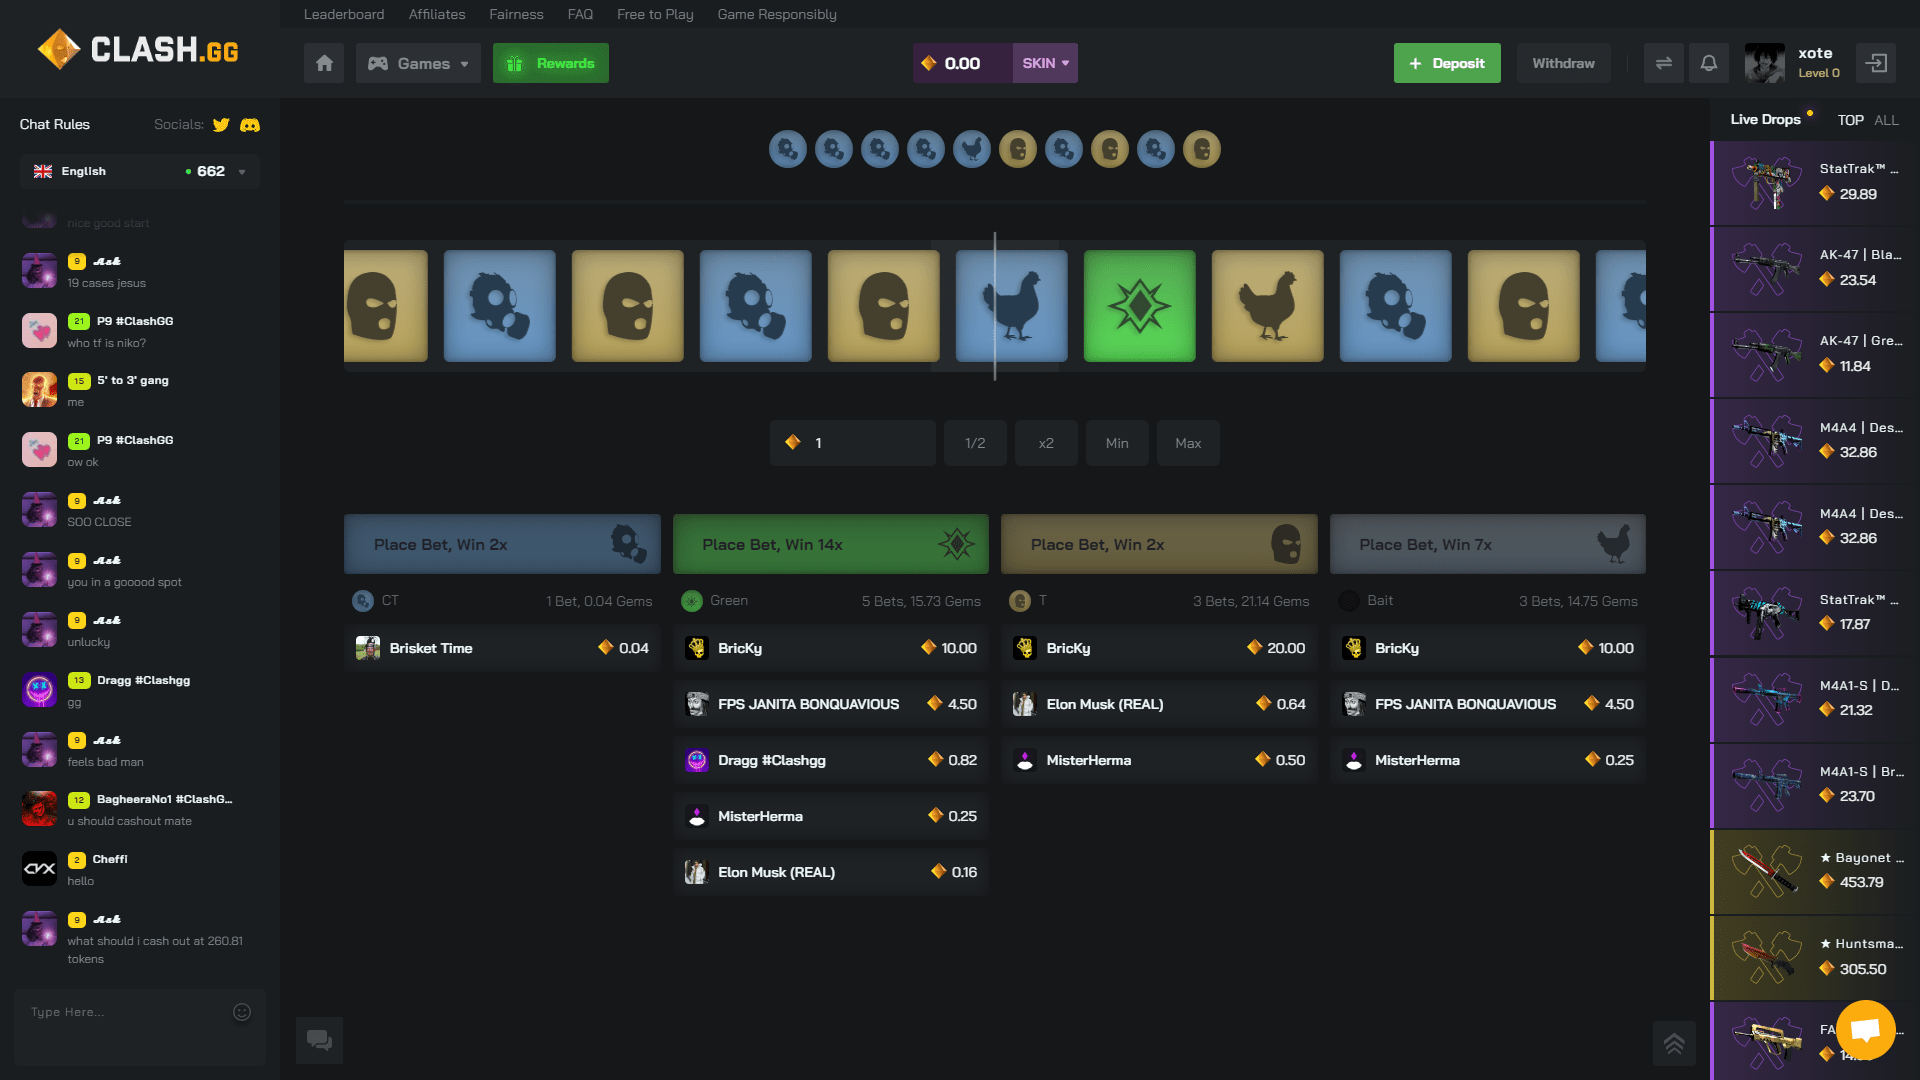The image size is (1920, 1080).
Task: Click the swap arrows icon
Action: (x=1664, y=63)
